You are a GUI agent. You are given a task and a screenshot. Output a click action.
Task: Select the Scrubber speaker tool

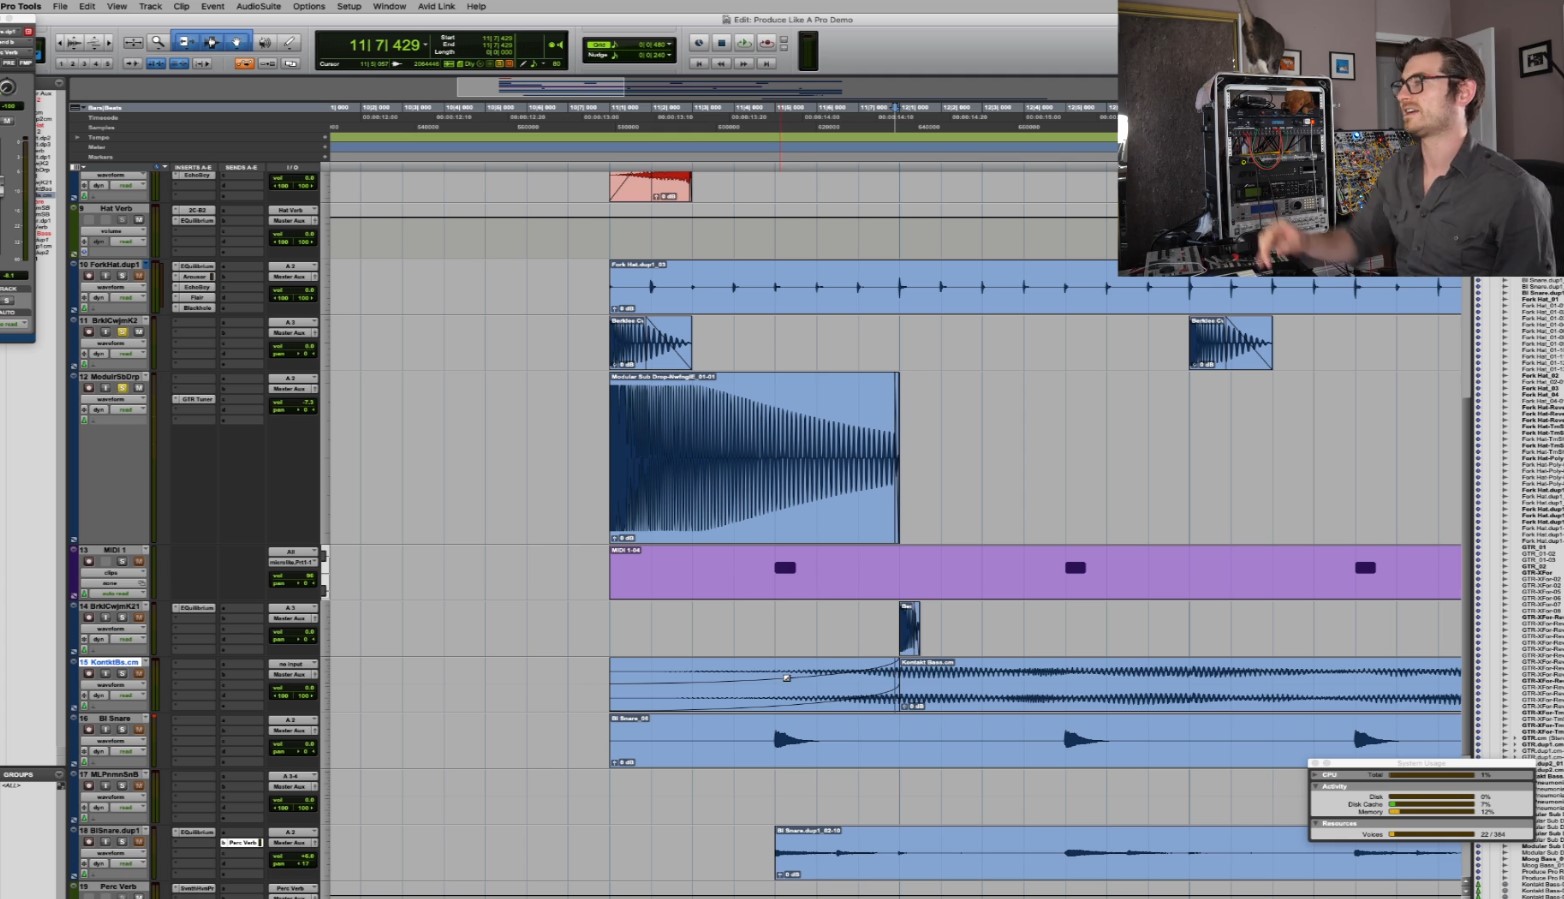(x=264, y=42)
